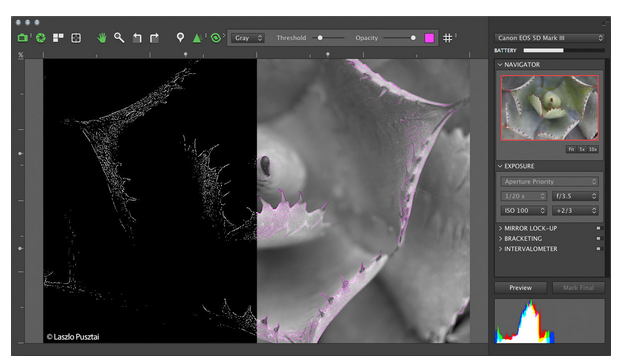Toggle the grid overlay hash icon

pos(447,38)
